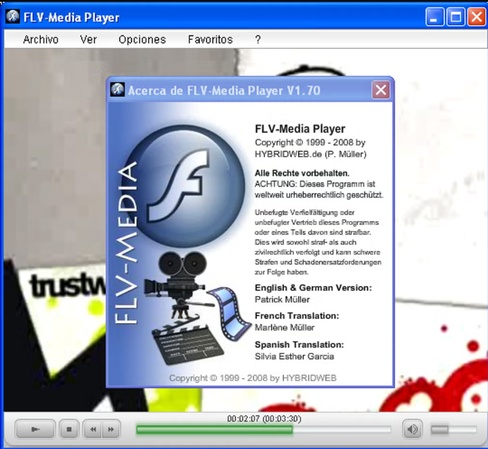
Task: Click 'Spanish Translation:' label
Action: point(299,345)
